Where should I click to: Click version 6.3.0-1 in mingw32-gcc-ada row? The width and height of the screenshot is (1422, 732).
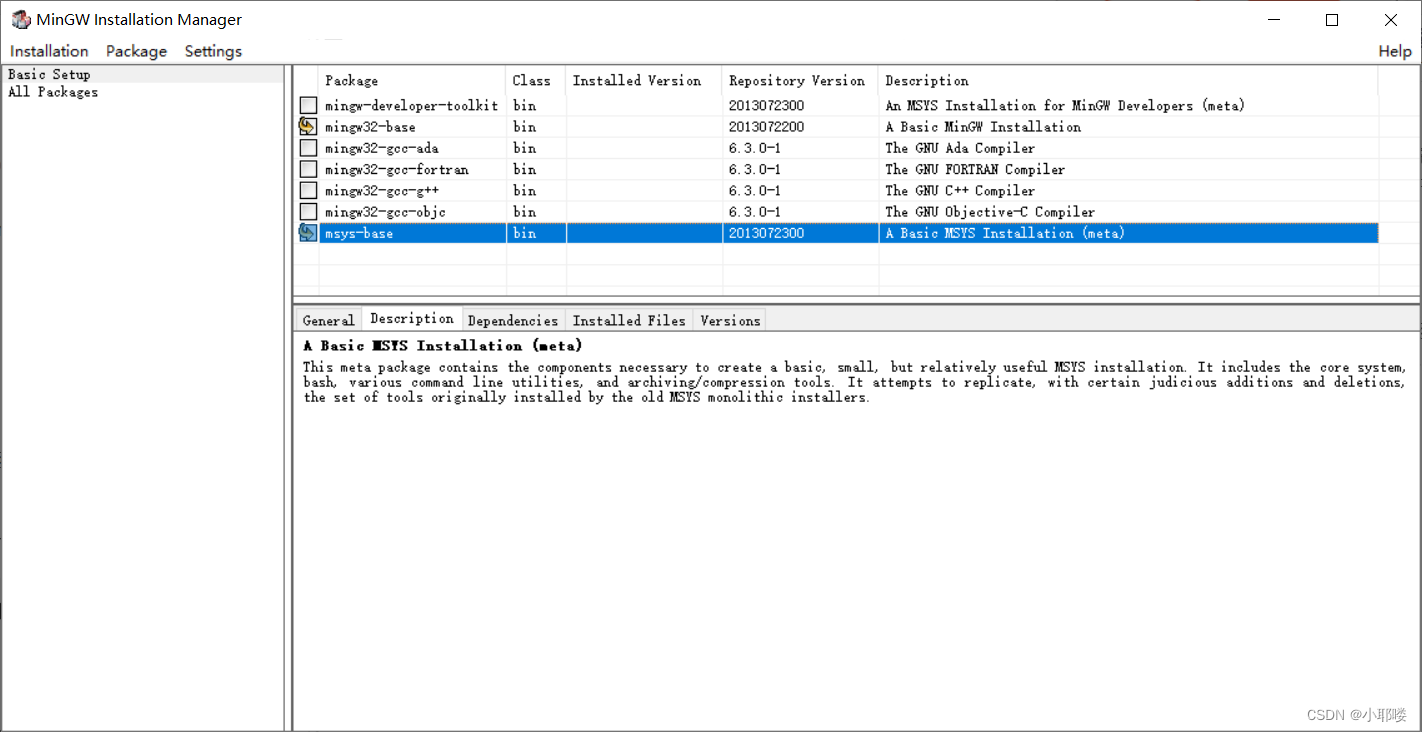coord(755,148)
